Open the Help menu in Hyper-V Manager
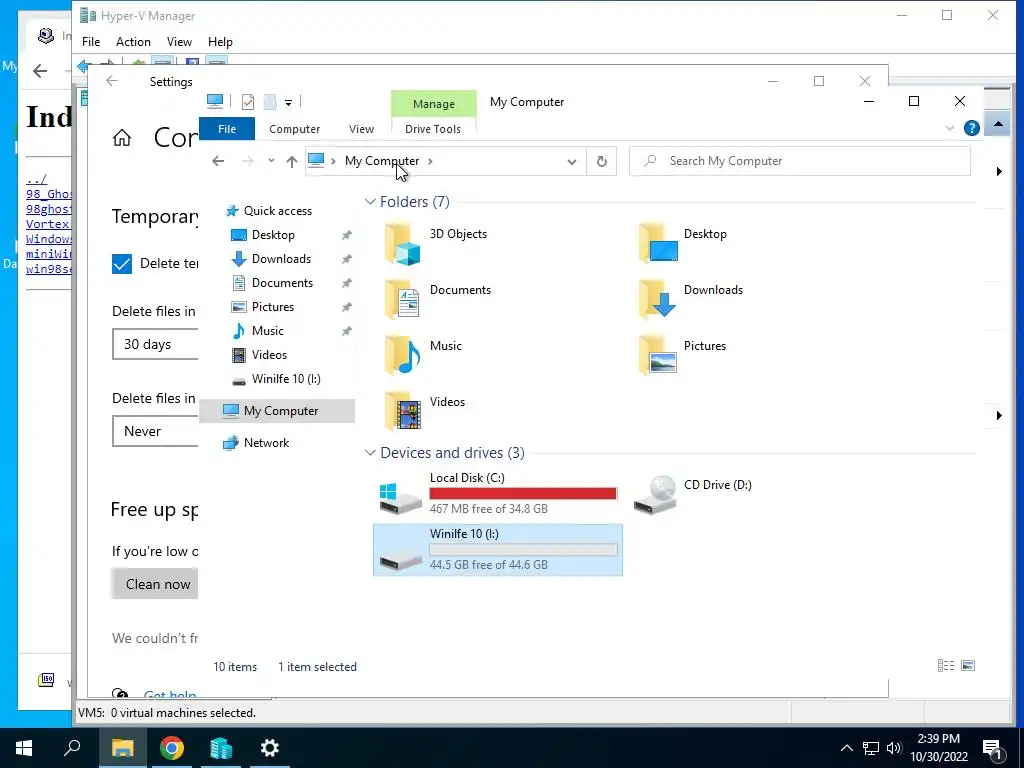The width and height of the screenshot is (1024, 768). tap(220, 42)
